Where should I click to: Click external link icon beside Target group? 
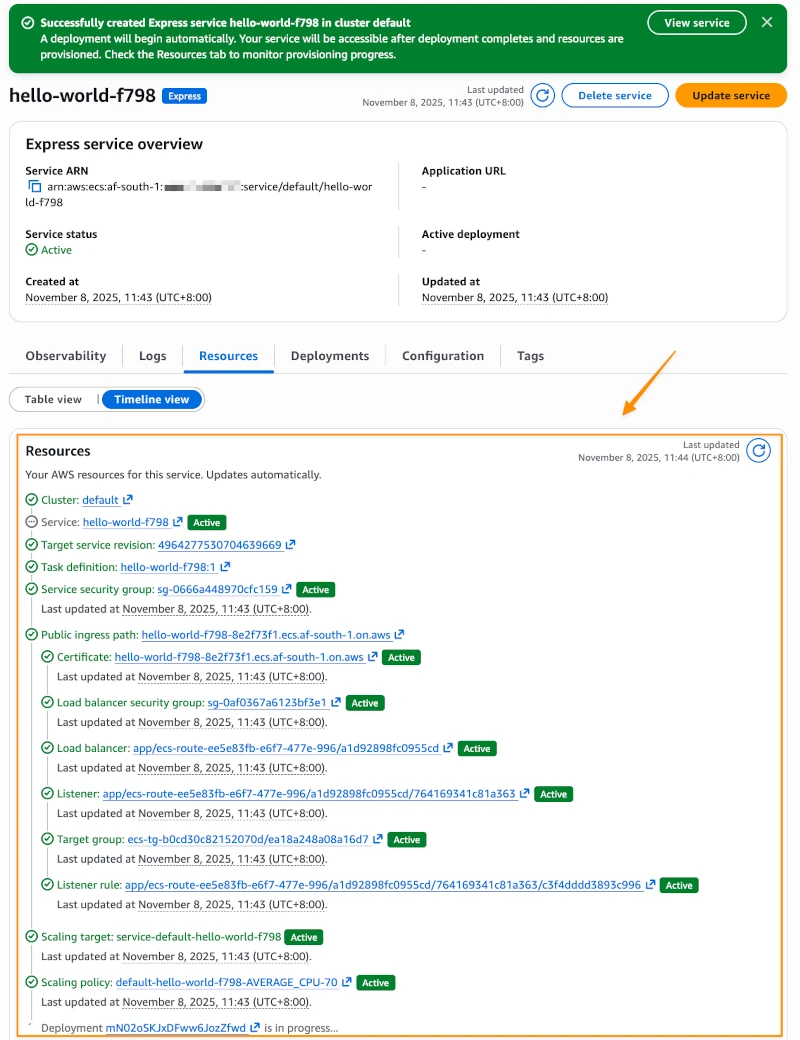(x=378, y=839)
